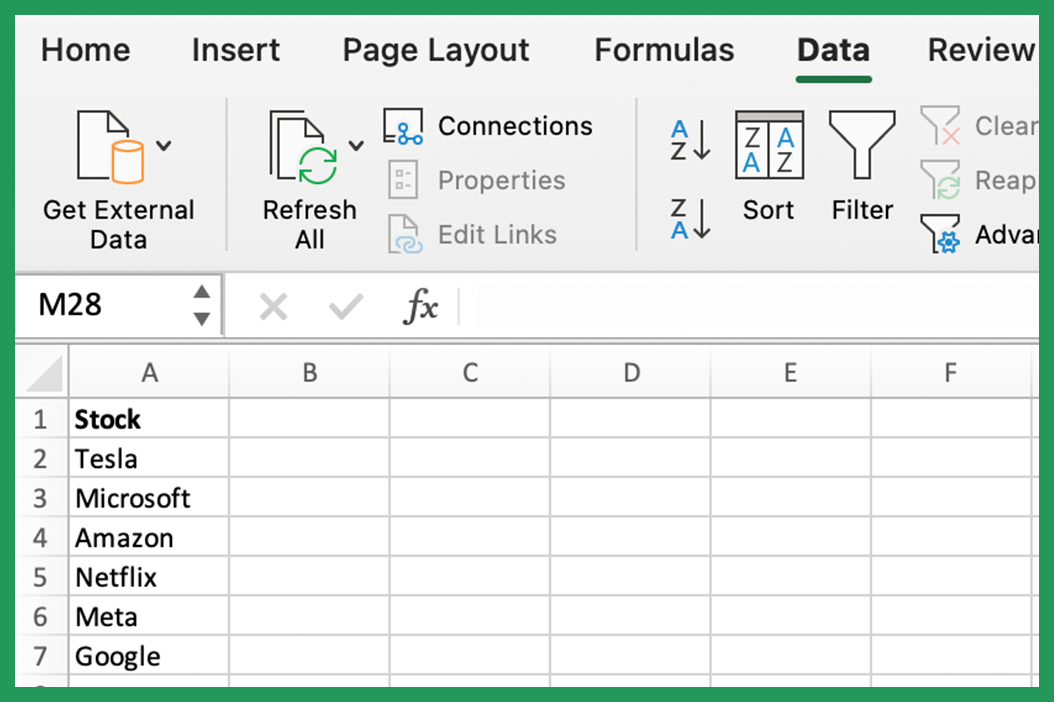Select row 2 header
The height and width of the screenshot is (702, 1054).
tap(40, 459)
